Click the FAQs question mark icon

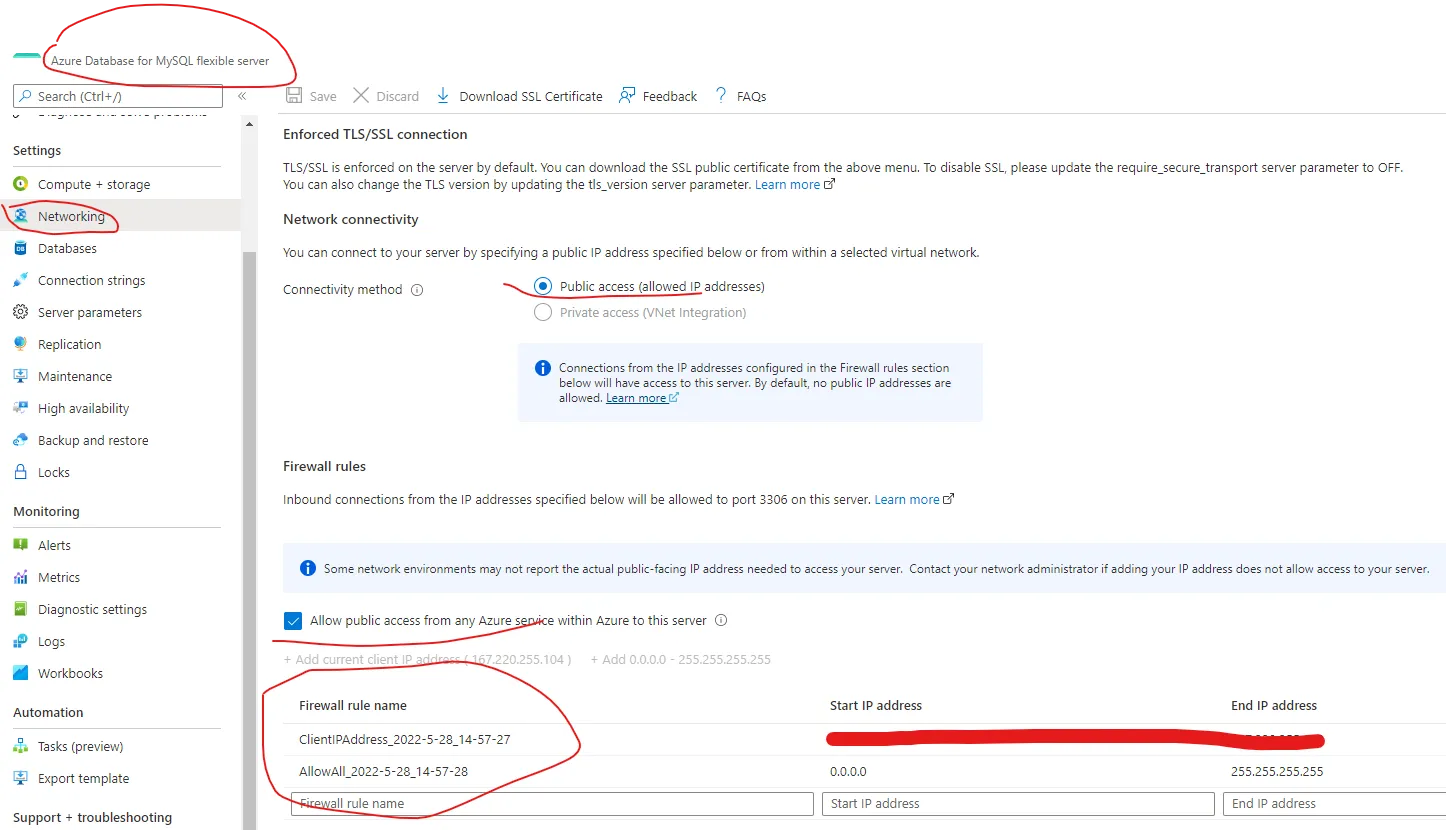(721, 95)
